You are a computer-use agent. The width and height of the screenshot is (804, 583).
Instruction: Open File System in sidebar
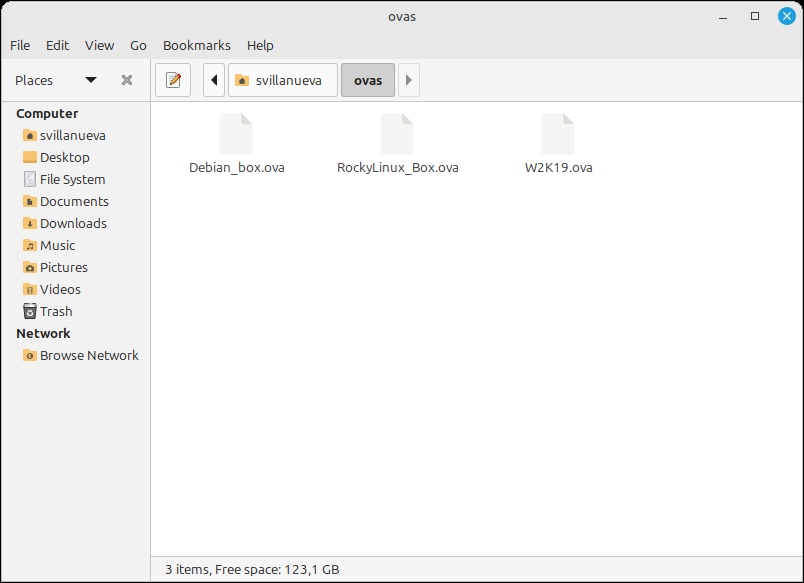65,179
